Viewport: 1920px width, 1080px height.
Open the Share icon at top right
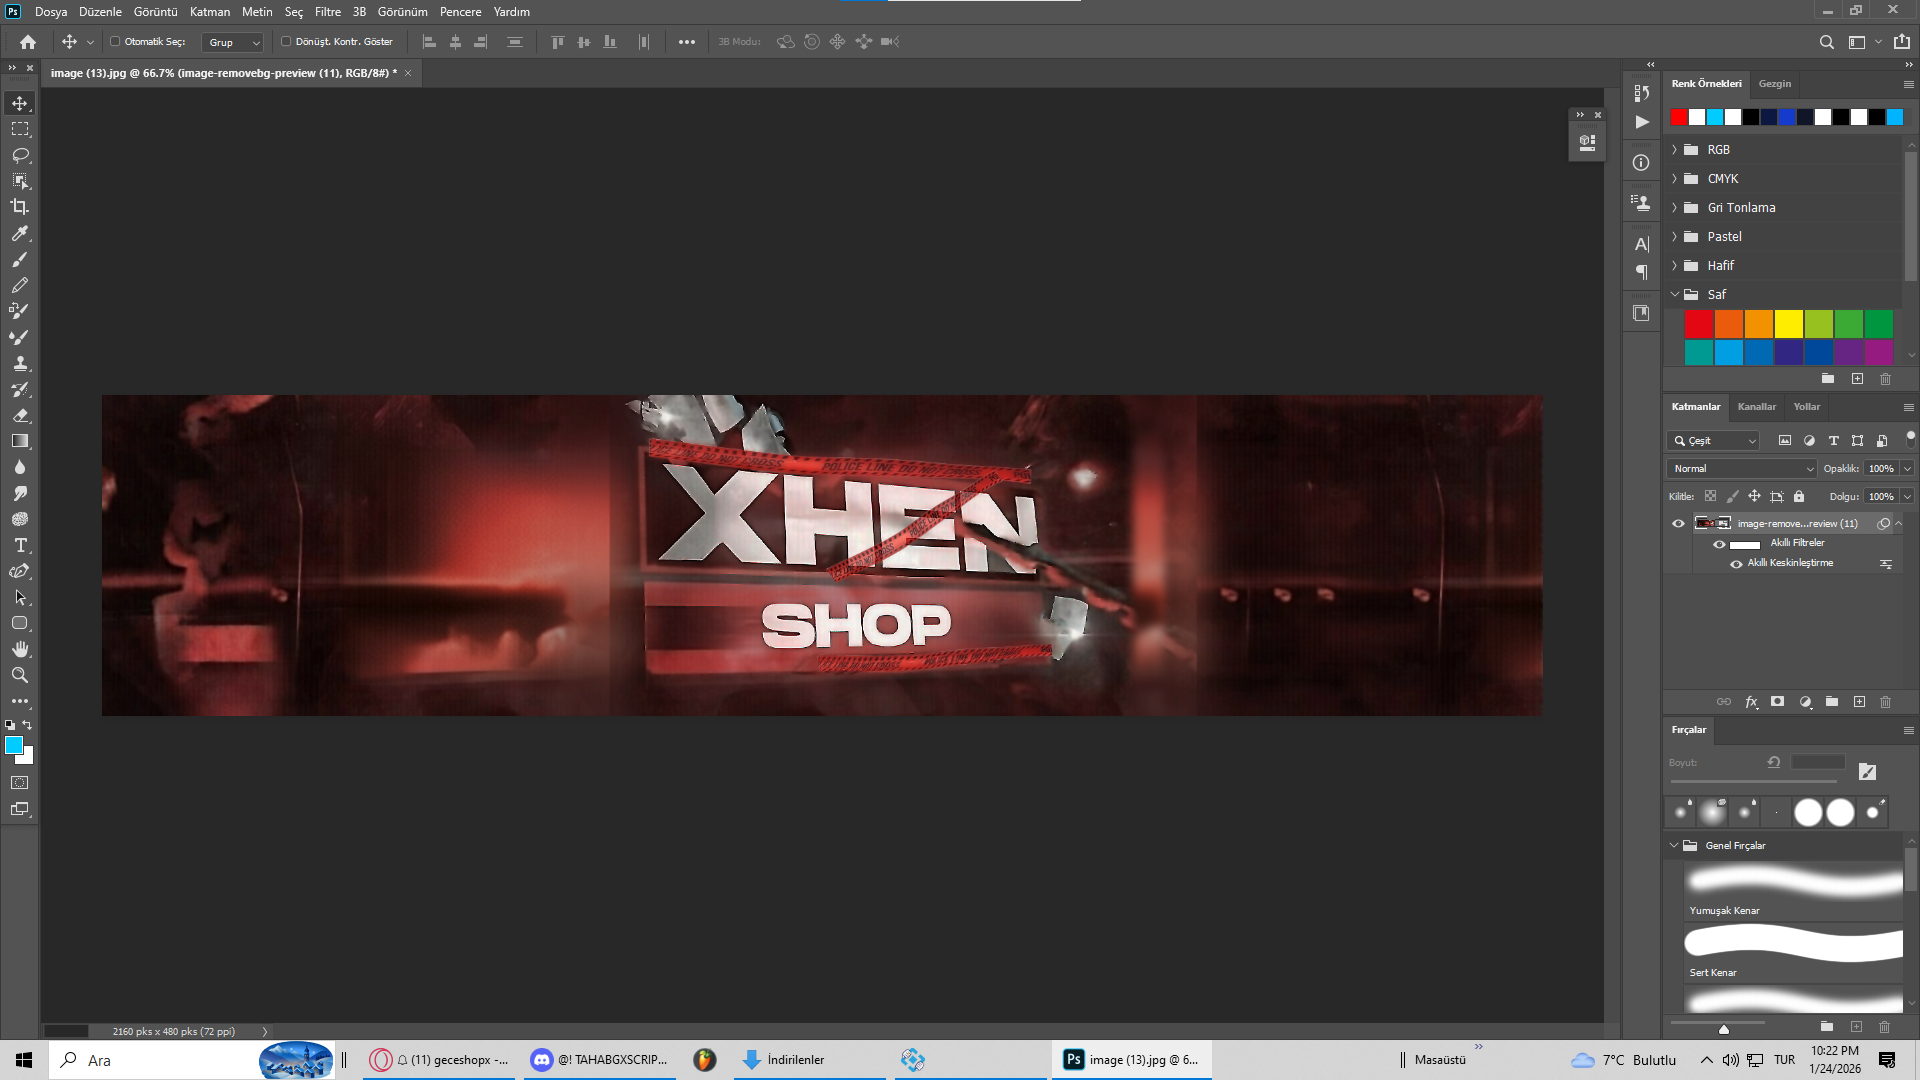pyautogui.click(x=1902, y=42)
